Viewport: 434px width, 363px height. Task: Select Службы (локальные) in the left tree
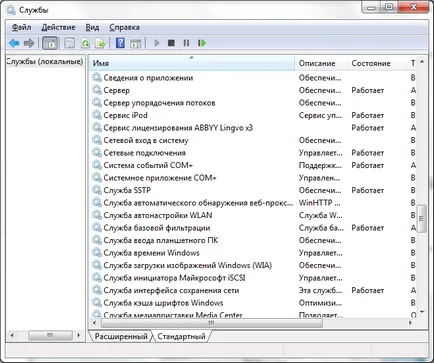tap(45, 62)
